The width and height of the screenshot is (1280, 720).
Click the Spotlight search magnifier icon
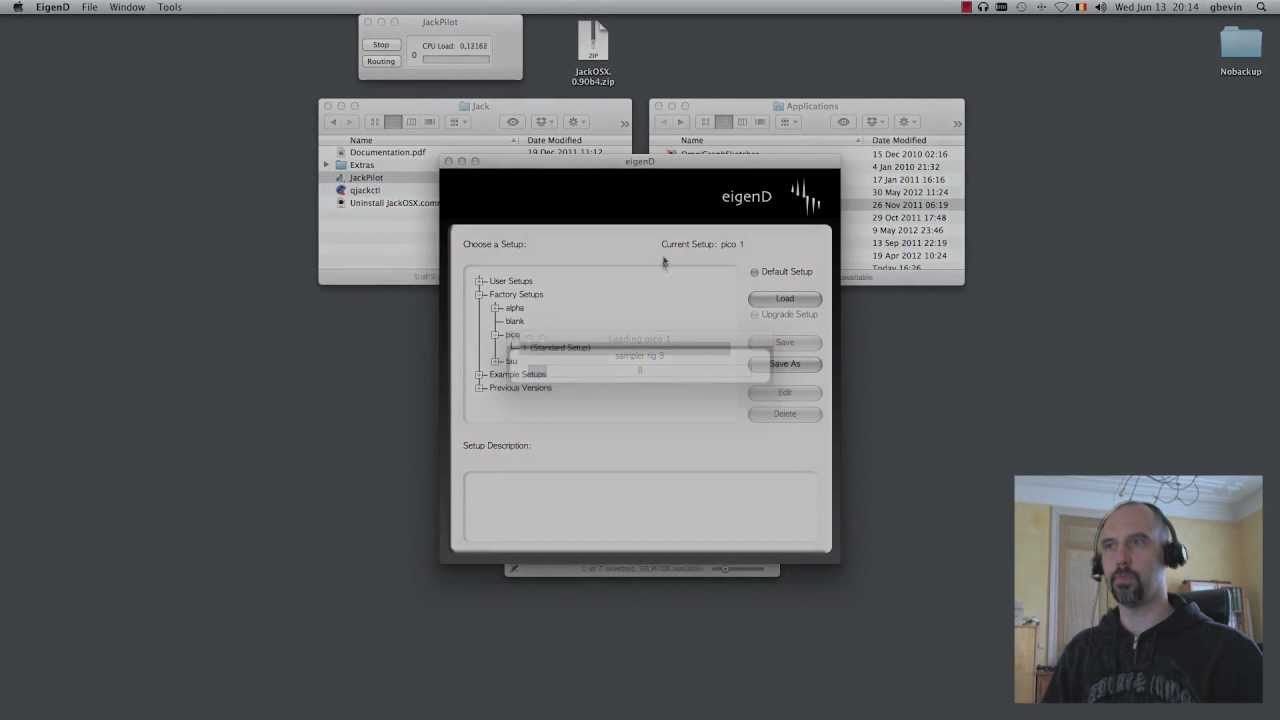[1261, 7]
